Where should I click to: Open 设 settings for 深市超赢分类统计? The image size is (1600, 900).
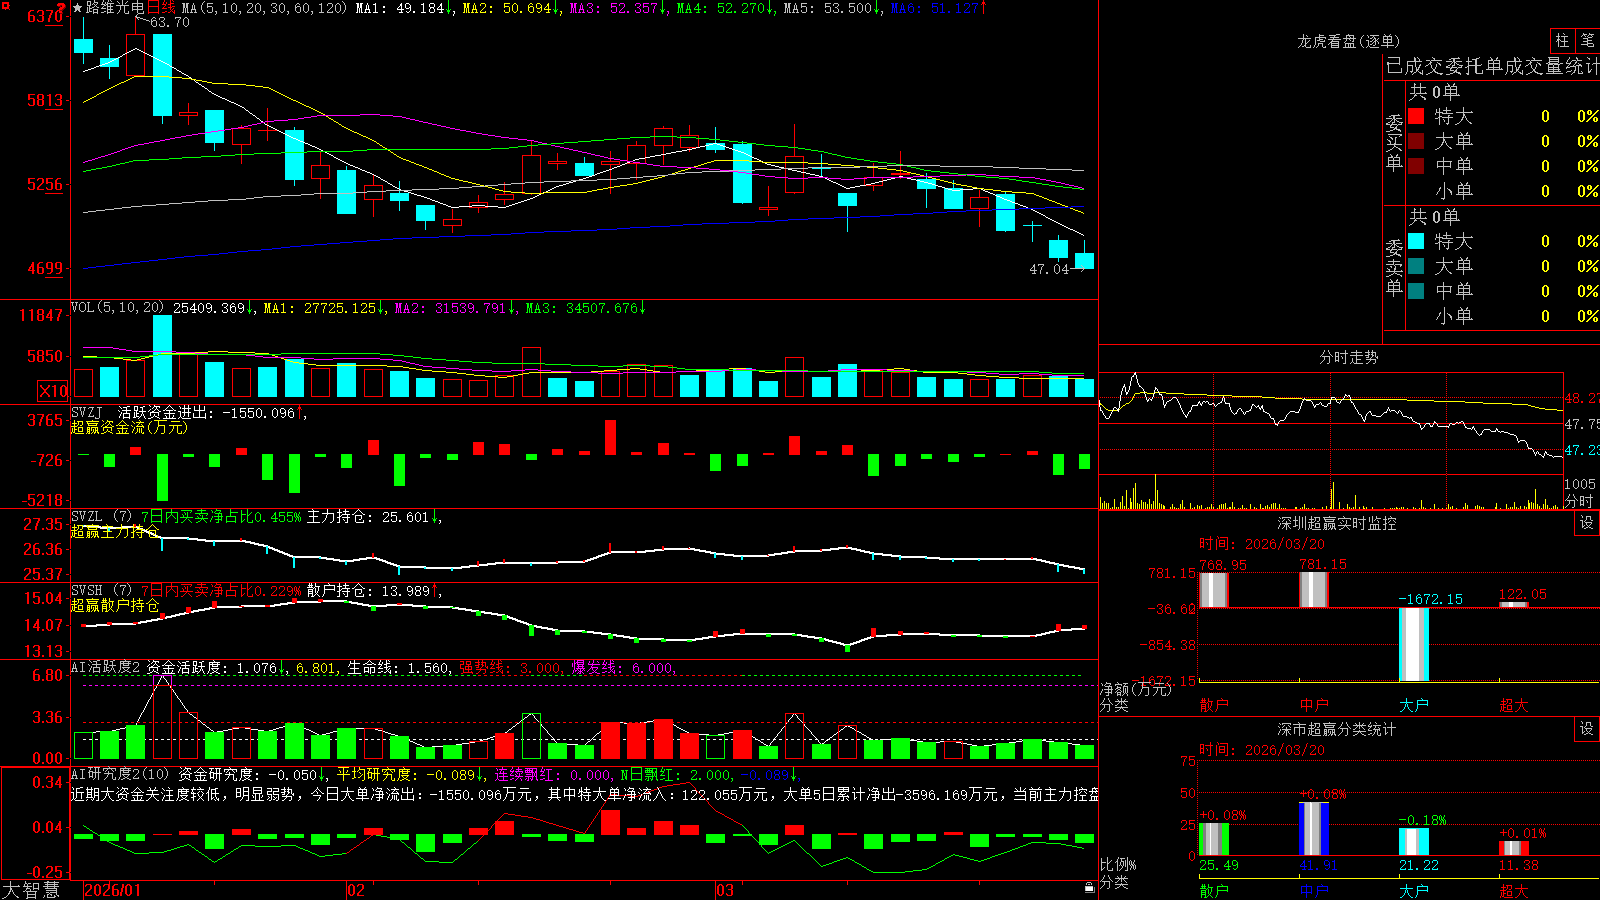[1587, 729]
